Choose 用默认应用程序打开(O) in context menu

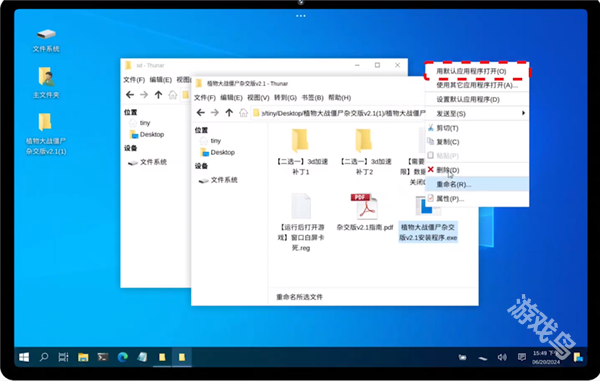pos(477,71)
